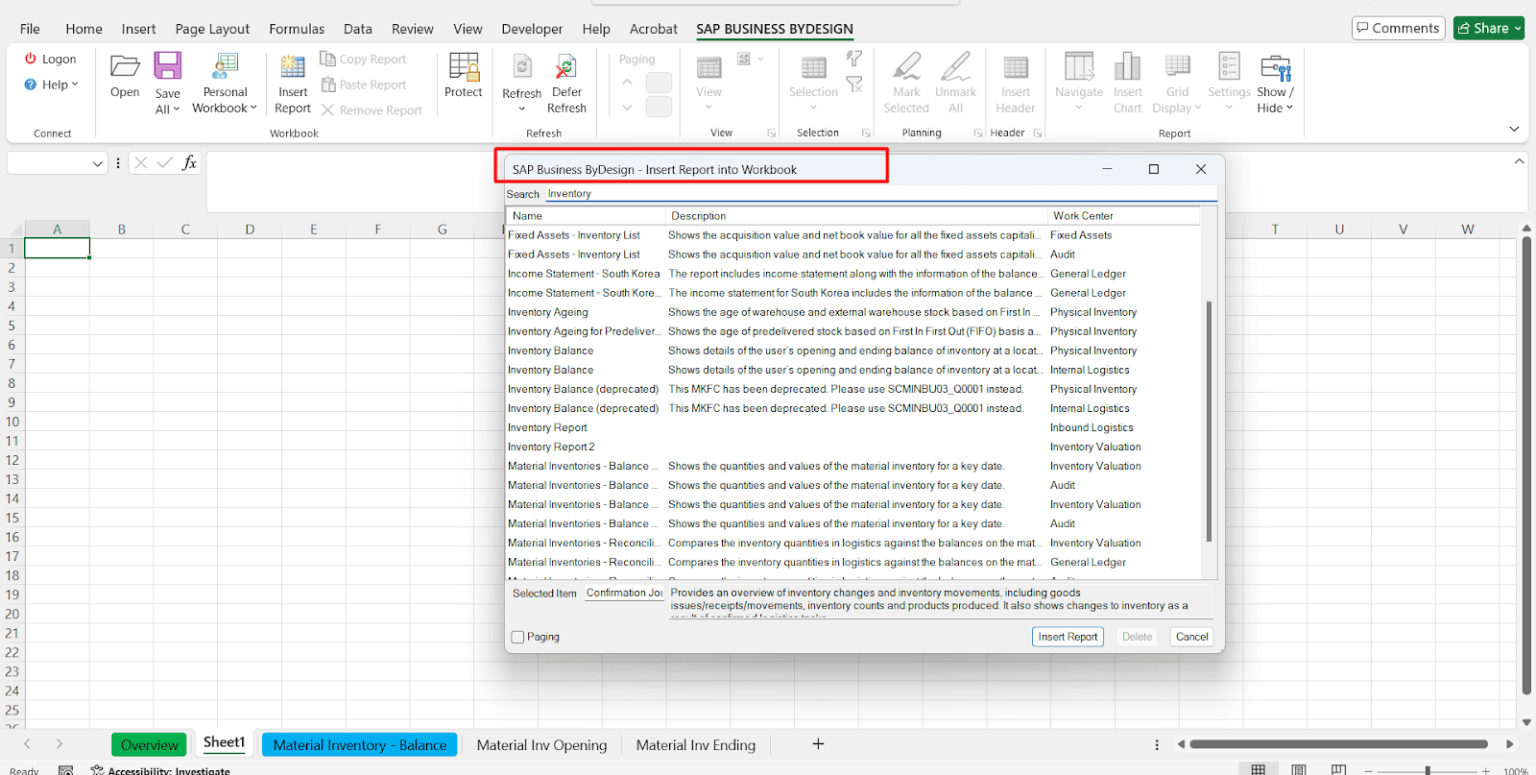Open the Planning group dialog launcher
Viewport: 1536px width, 775px height.
click(977, 133)
